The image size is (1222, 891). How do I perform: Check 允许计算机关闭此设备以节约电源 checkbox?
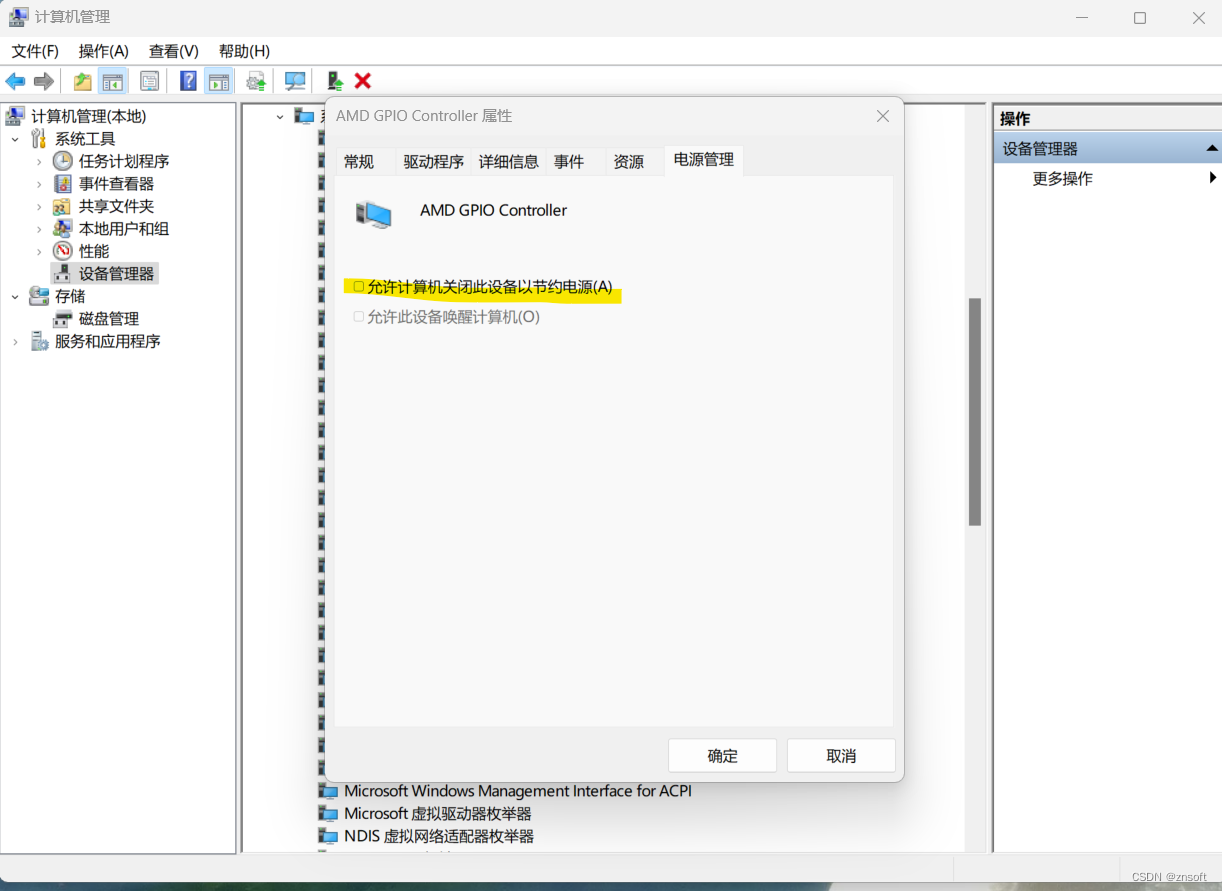[x=359, y=287]
